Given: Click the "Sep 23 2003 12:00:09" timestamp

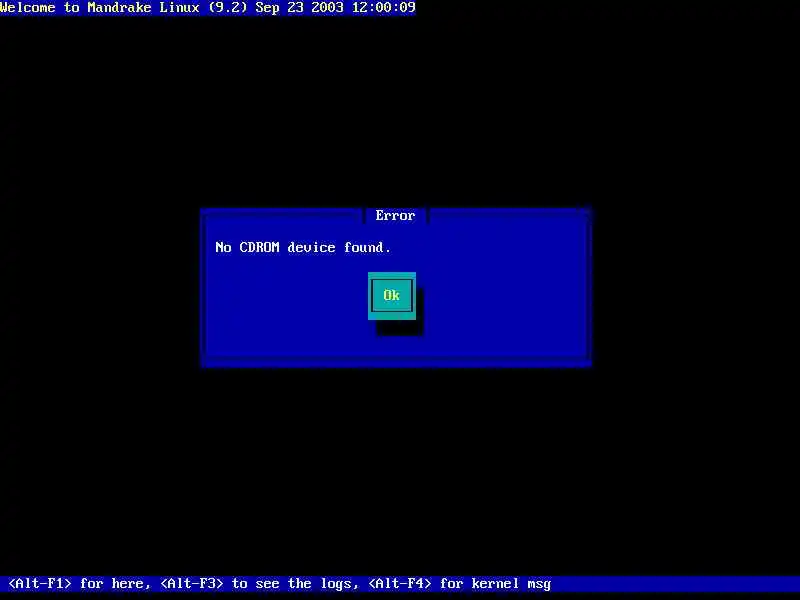Looking at the screenshot, I should (x=335, y=8).
